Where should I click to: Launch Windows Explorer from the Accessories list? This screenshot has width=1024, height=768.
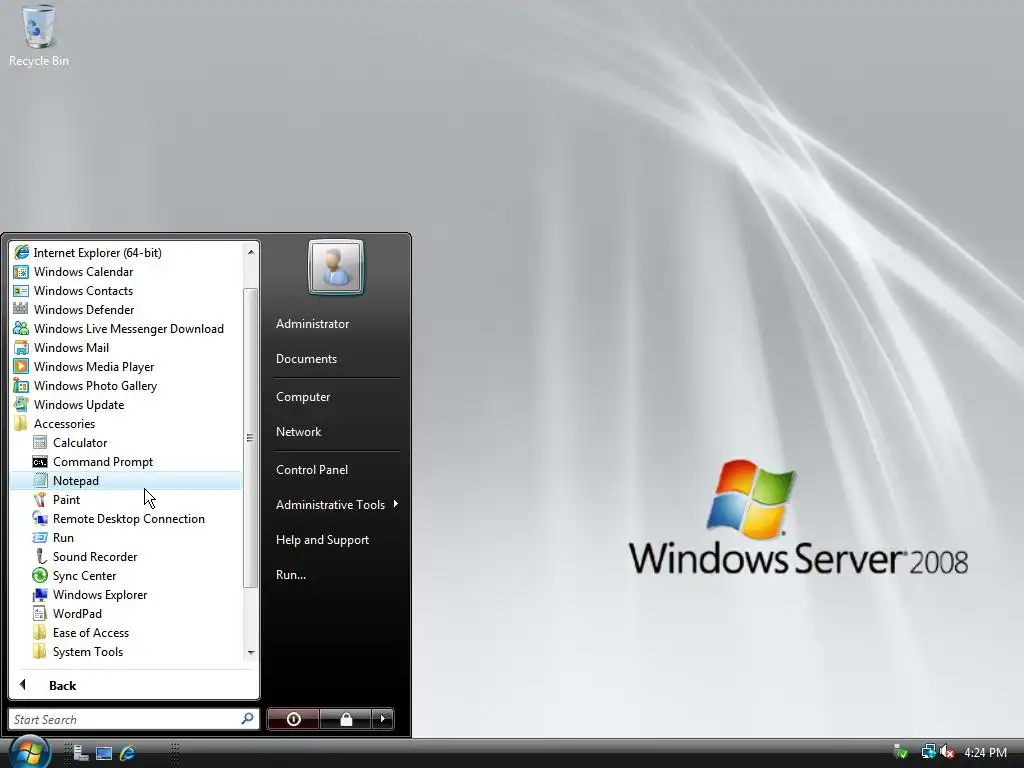[x=126, y=594]
